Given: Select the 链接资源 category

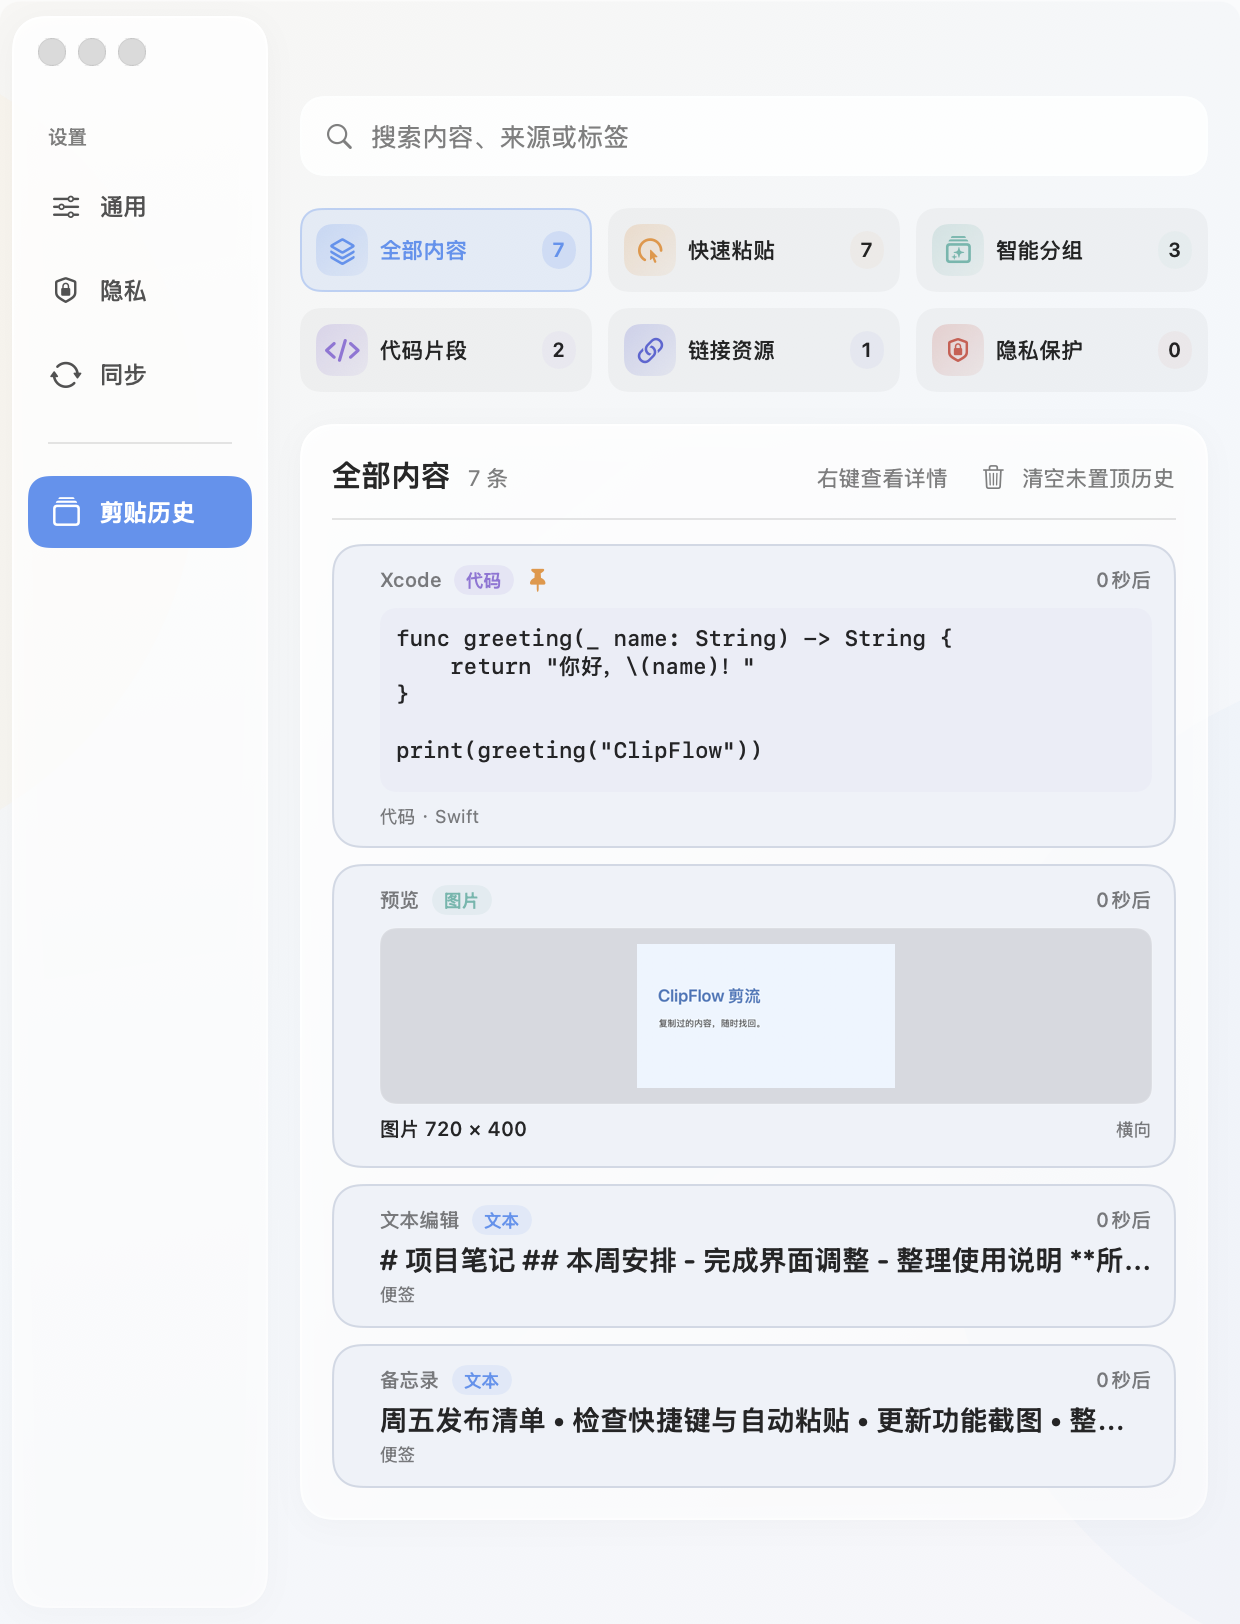Looking at the screenshot, I should point(754,350).
